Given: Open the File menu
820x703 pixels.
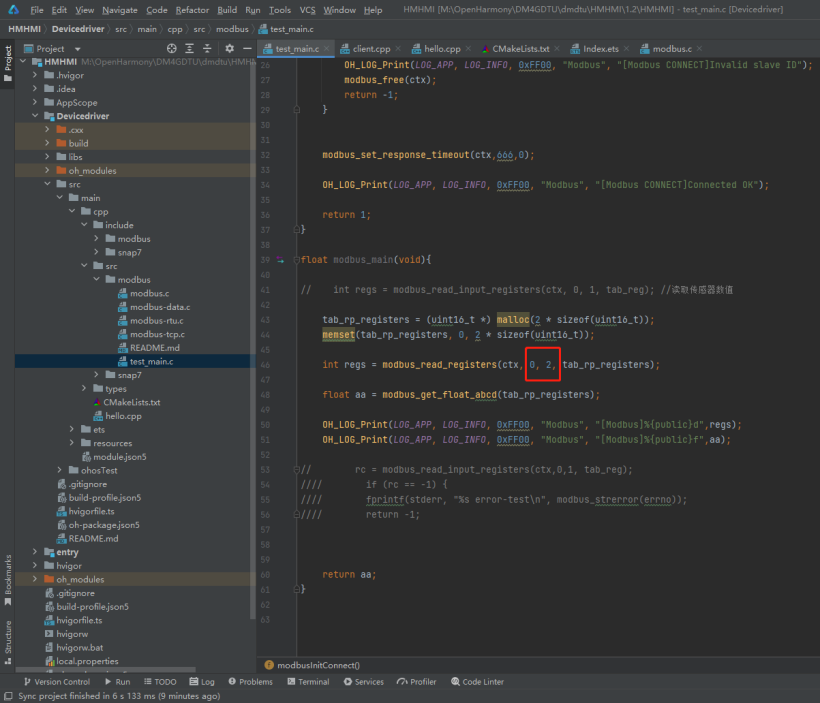Looking at the screenshot, I should pyautogui.click(x=37, y=10).
